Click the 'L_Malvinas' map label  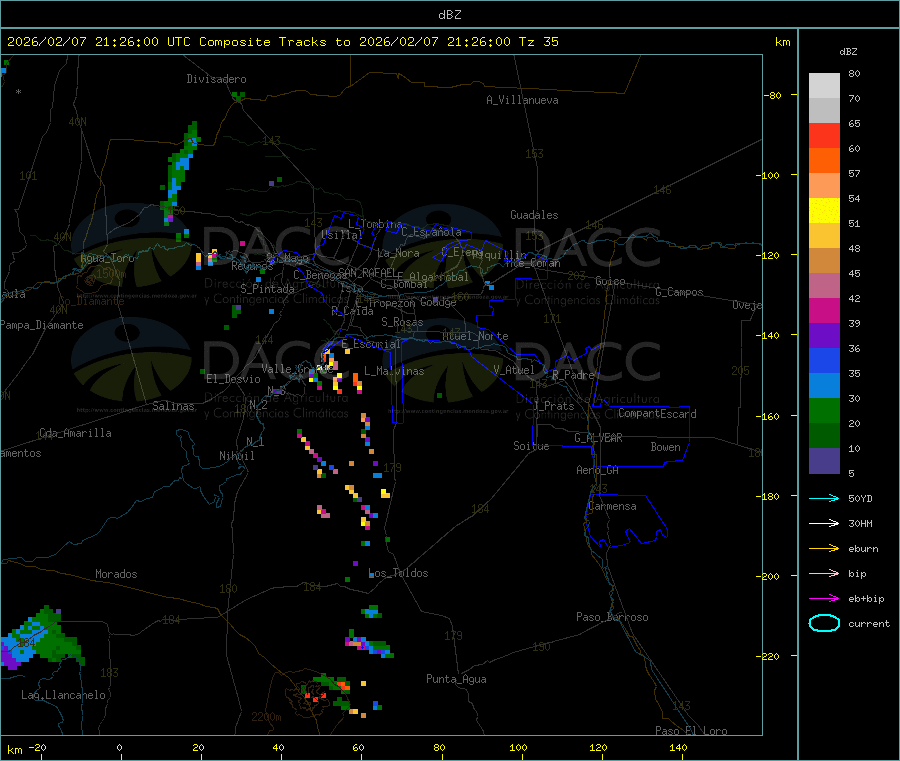click(394, 371)
